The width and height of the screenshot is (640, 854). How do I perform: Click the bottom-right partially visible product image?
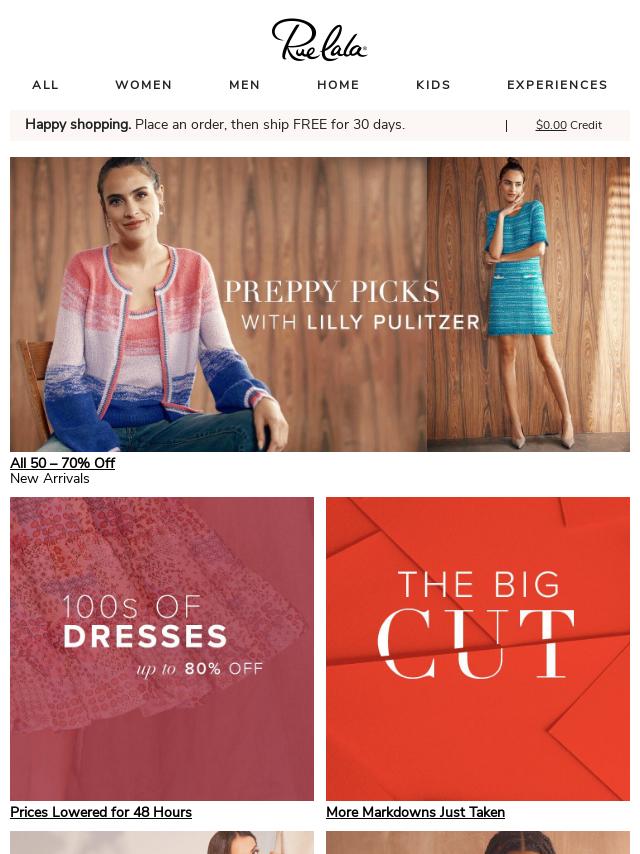[x=478, y=843]
